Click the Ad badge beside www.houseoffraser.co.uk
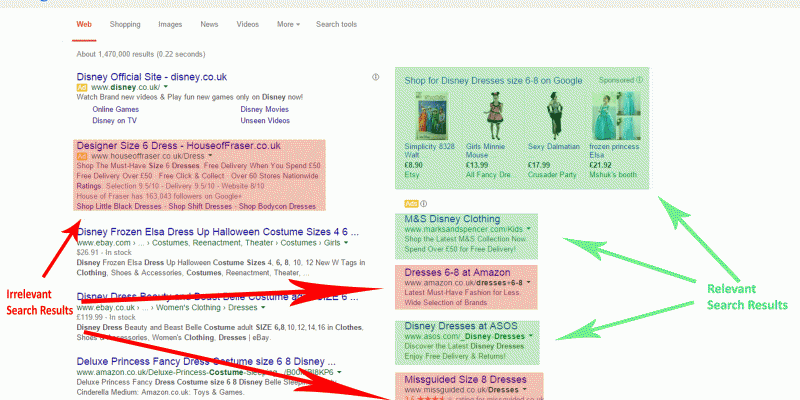The image size is (800, 400). pyautogui.click(x=82, y=156)
